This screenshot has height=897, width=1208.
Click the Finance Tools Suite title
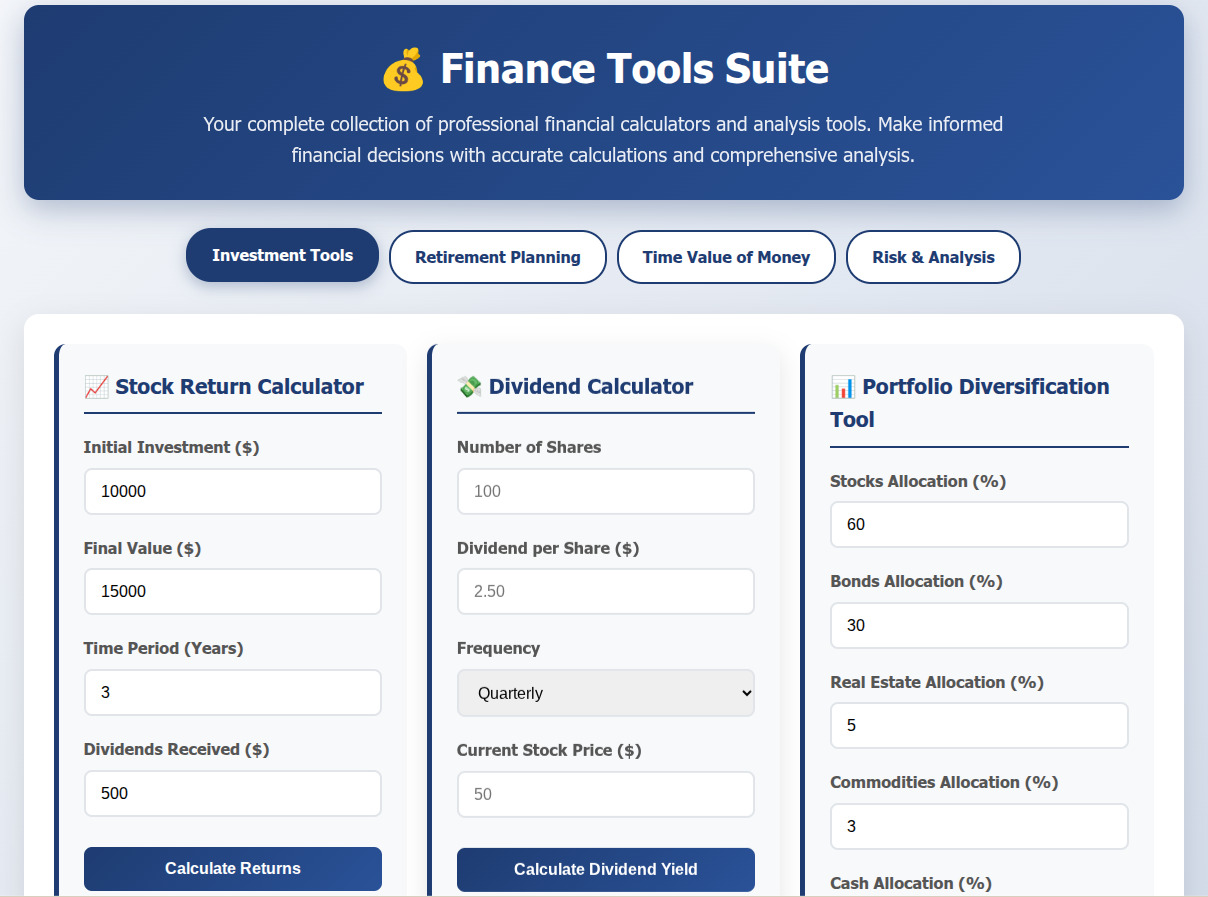click(x=634, y=69)
